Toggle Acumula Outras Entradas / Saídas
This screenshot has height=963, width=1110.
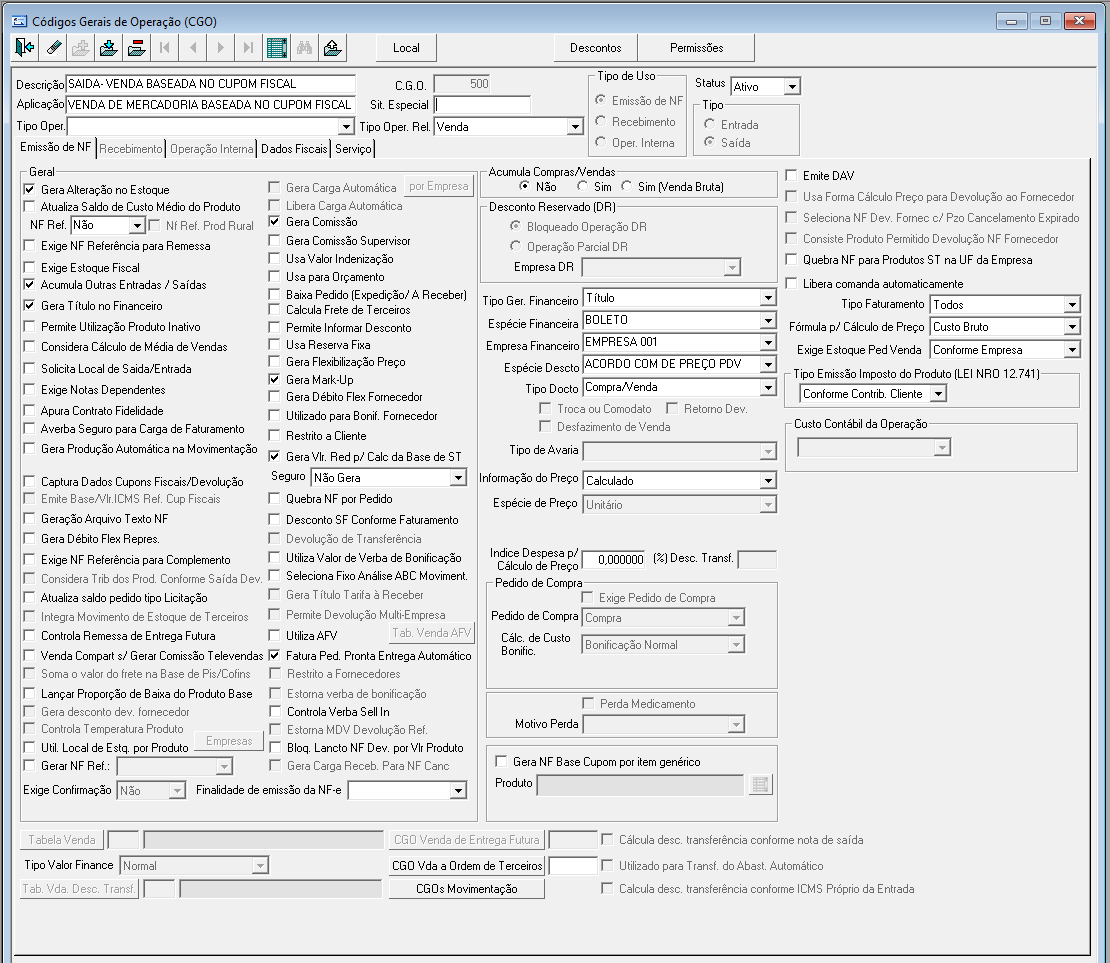pos(29,285)
